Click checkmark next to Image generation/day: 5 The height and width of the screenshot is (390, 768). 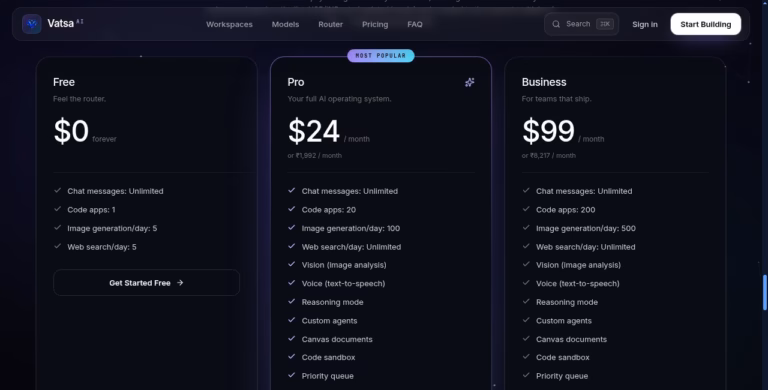pyautogui.click(x=57, y=228)
